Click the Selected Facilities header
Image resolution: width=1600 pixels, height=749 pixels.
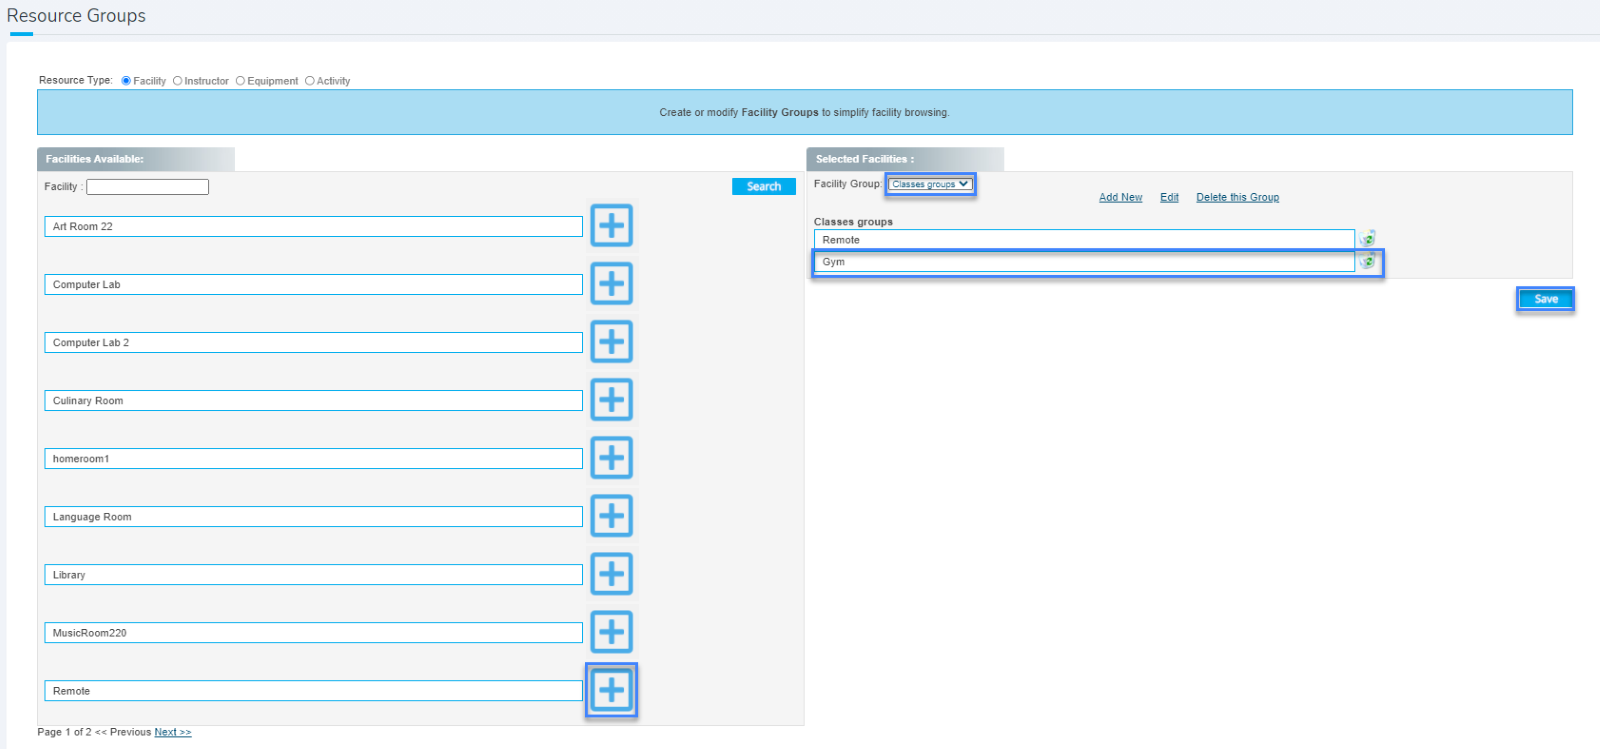click(x=905, y=159)
